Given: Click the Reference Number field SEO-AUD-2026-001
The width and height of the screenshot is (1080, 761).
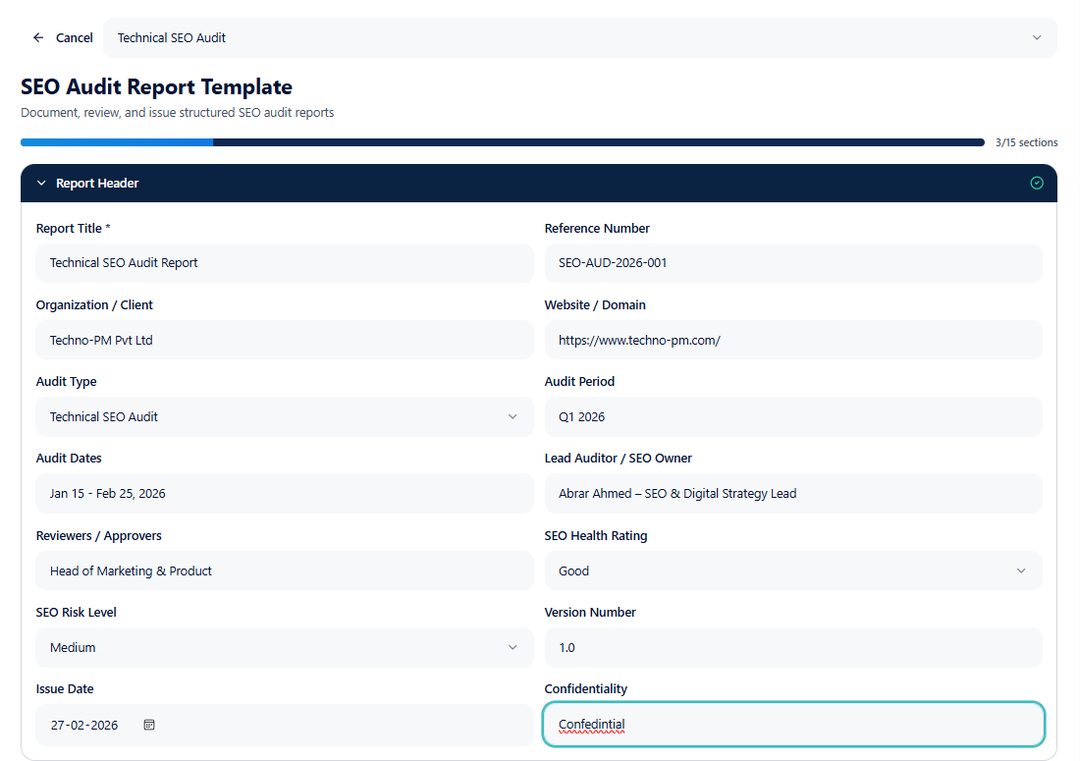Looking at the screenshot, I should (x=793, y=263).
